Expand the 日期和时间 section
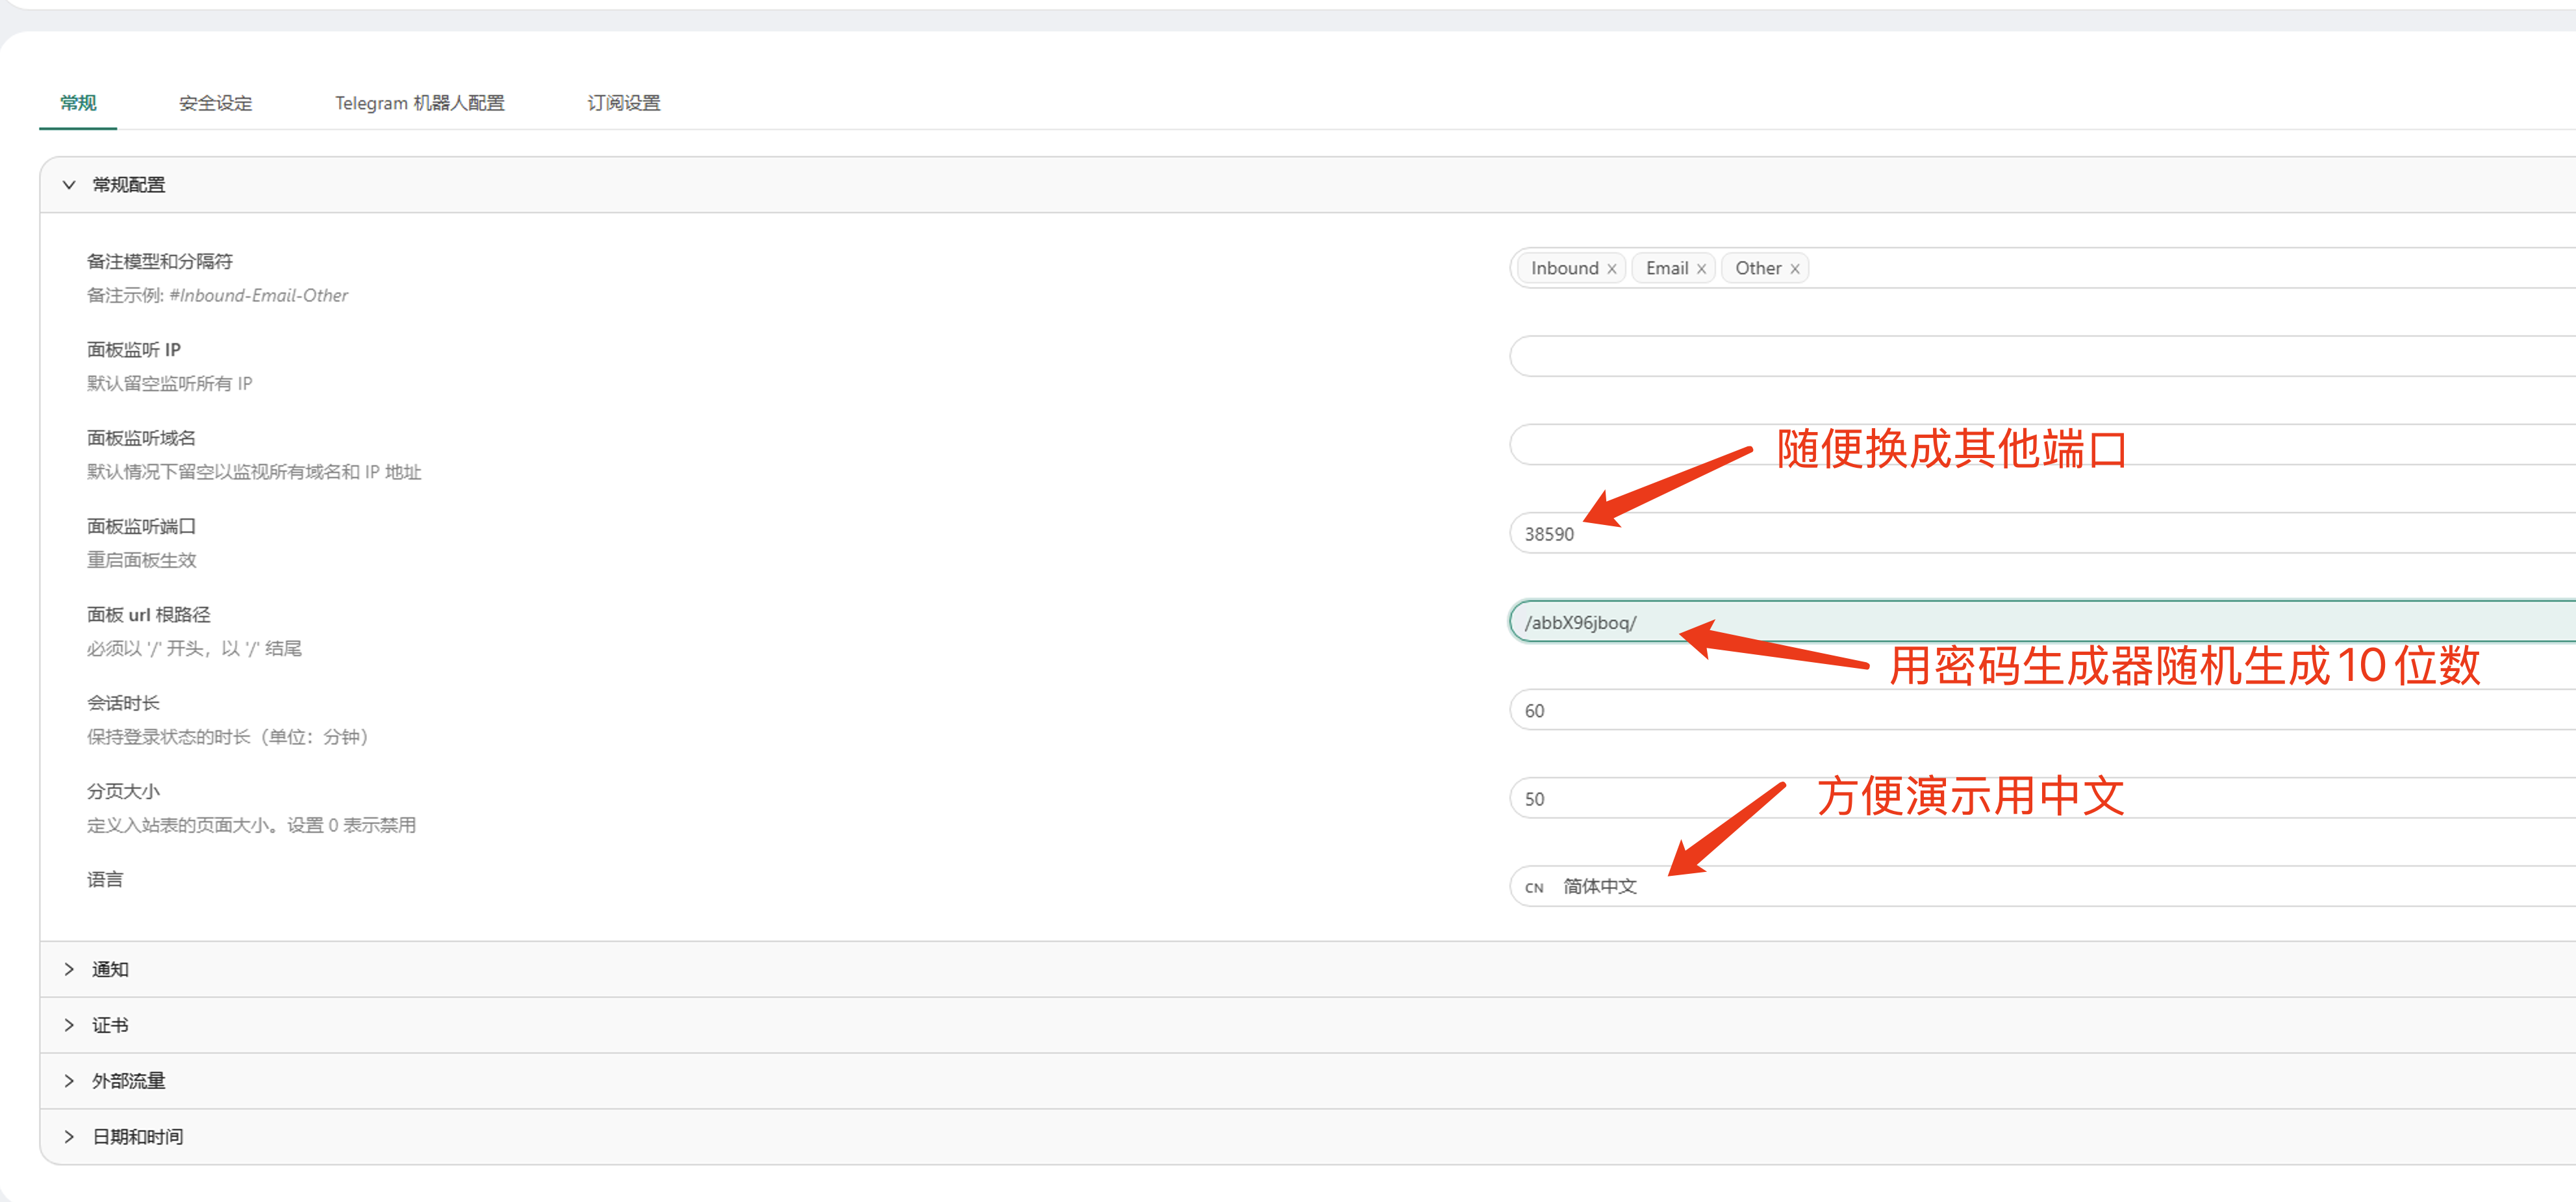Image resolution: width=2576 pixels, height=1202 pixels. [137, 1137]
